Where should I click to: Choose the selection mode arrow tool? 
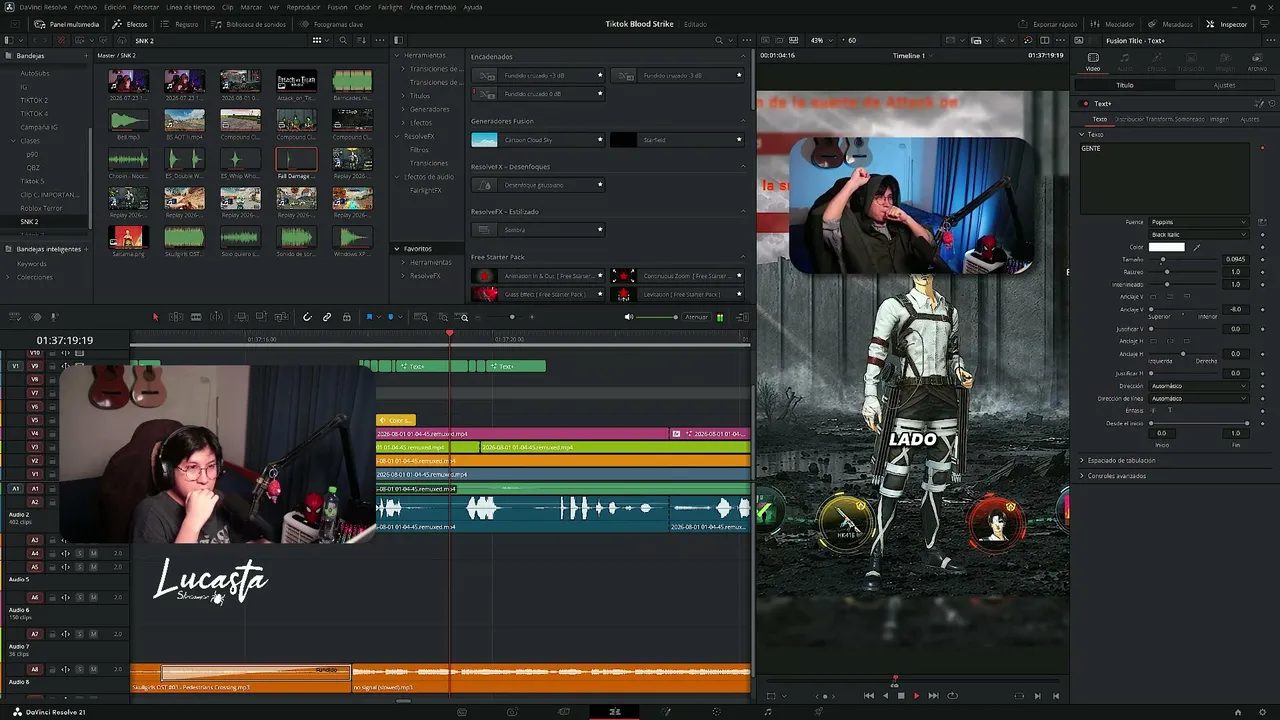pos(155,317)
